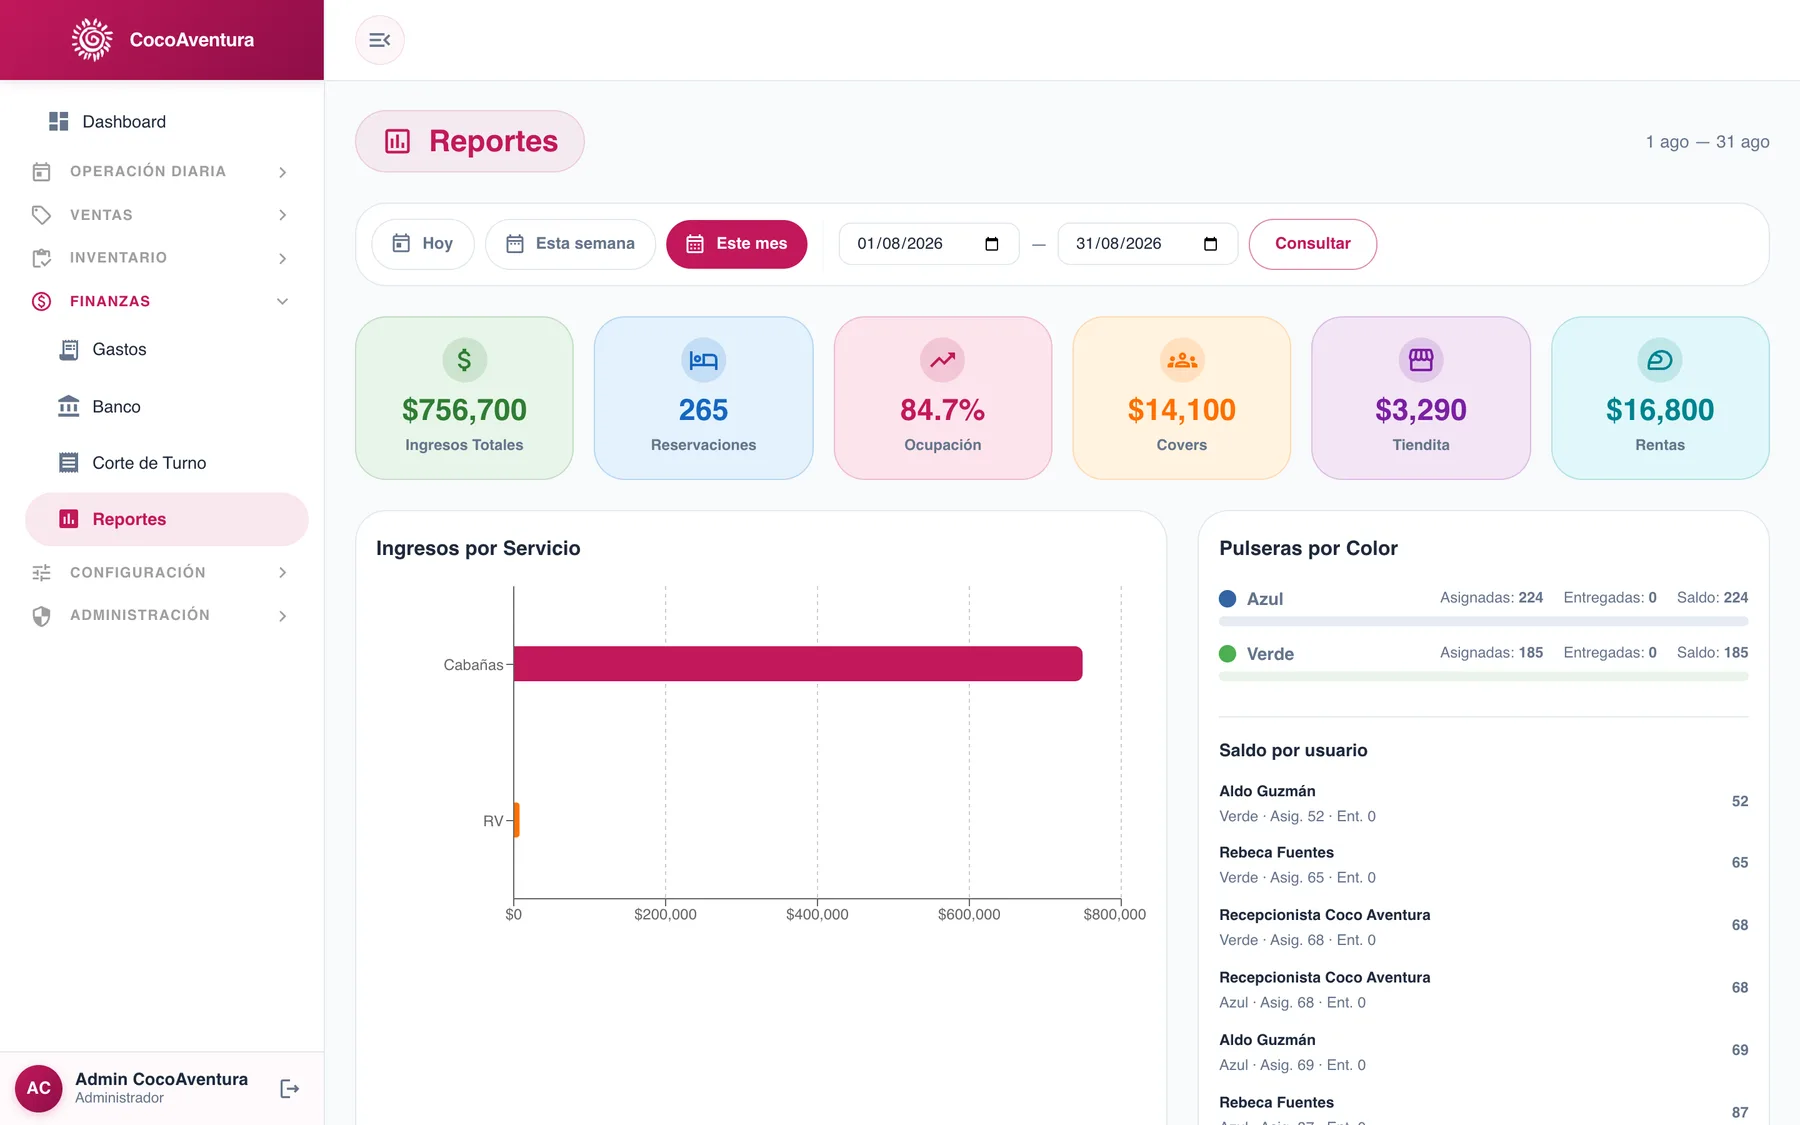This screenshot has width=1800, height=1125.
Task: Expand the Configuración section chevron
Action: point(283,573)
